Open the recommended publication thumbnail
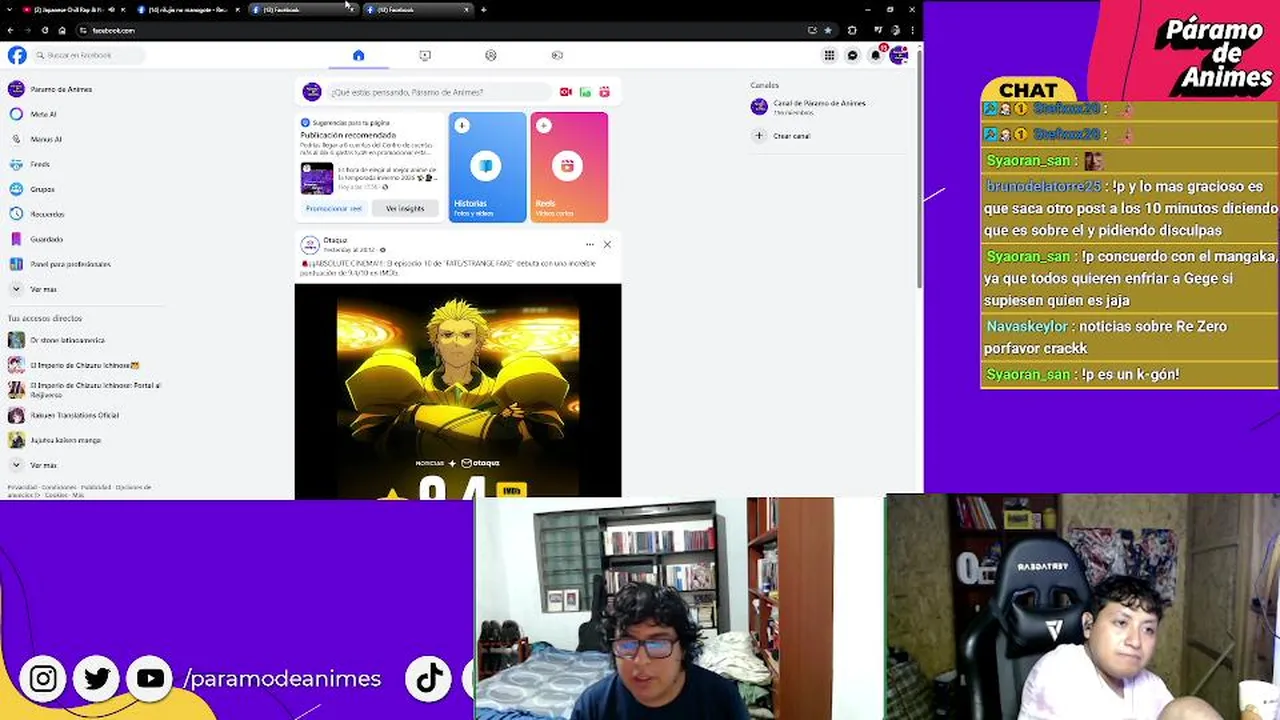 click(317, 178)
